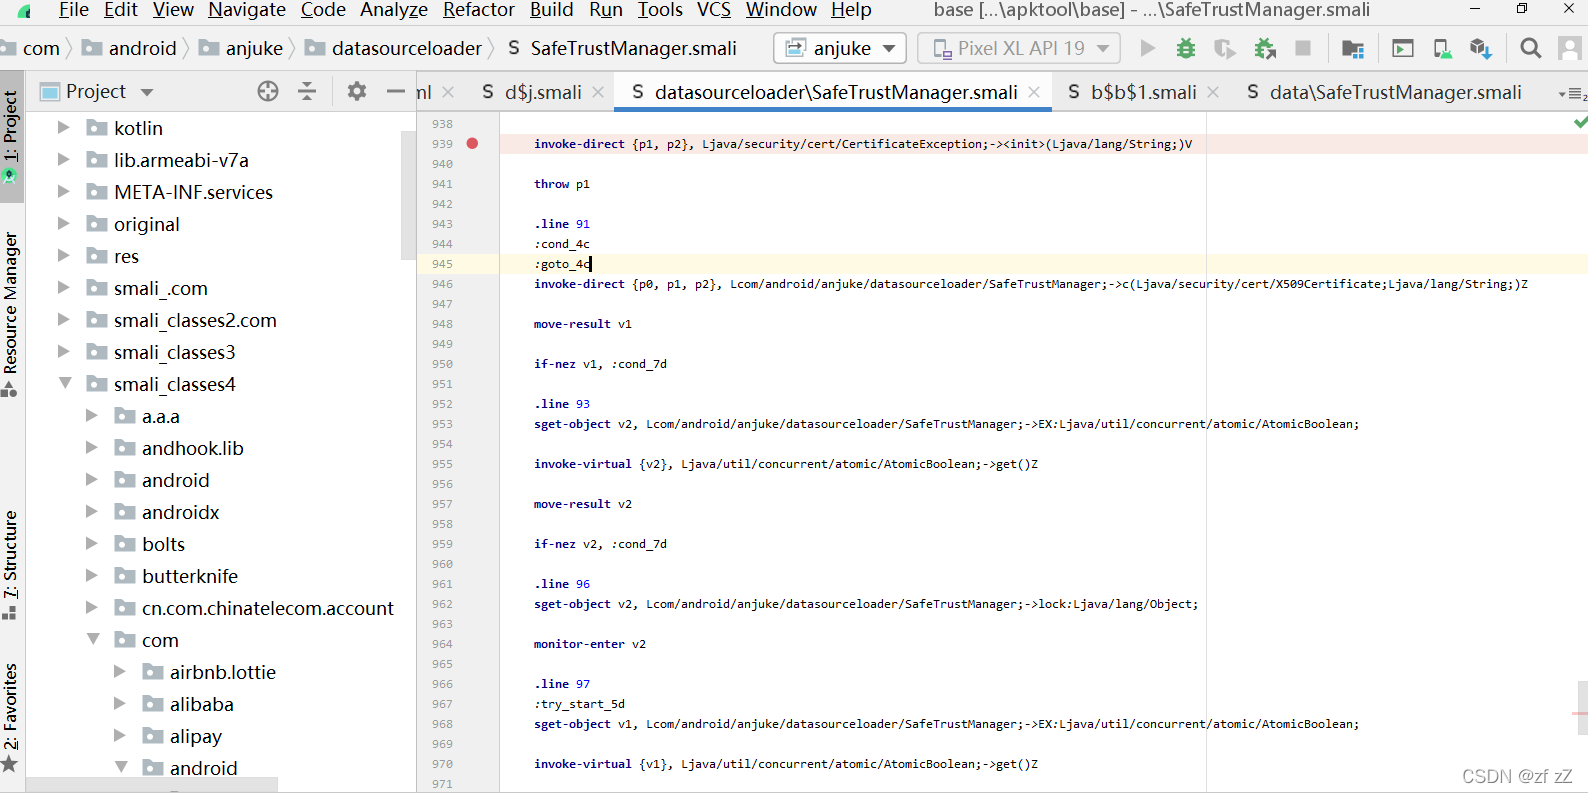Open Search Everywhere magnifier
Image resolution: width=1588 pixels, height=793 pixels.
click(x=1530, y=48)
